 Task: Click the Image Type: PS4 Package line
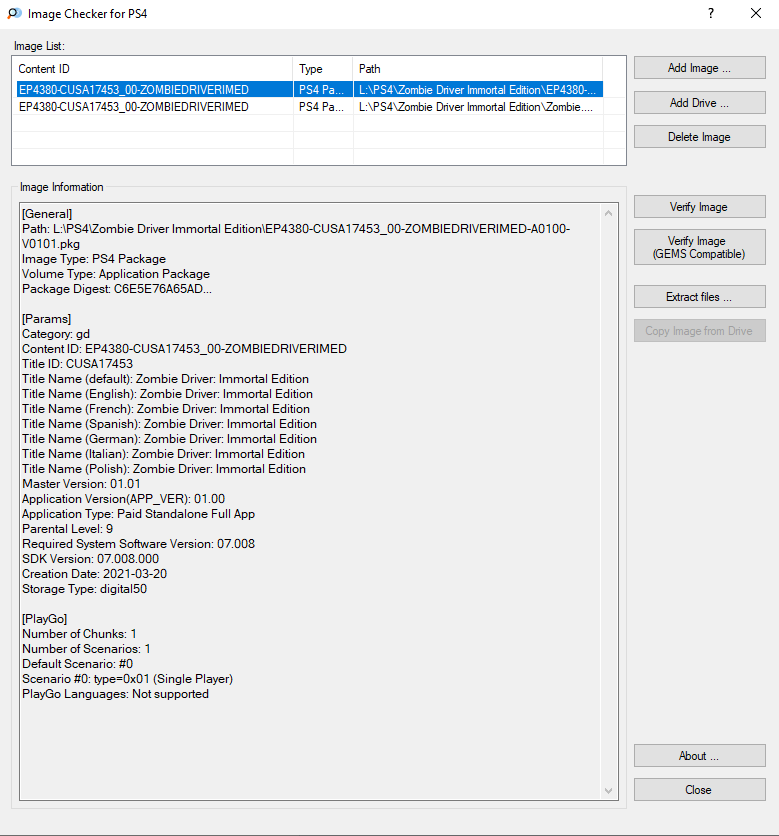(x=94, y=259)
